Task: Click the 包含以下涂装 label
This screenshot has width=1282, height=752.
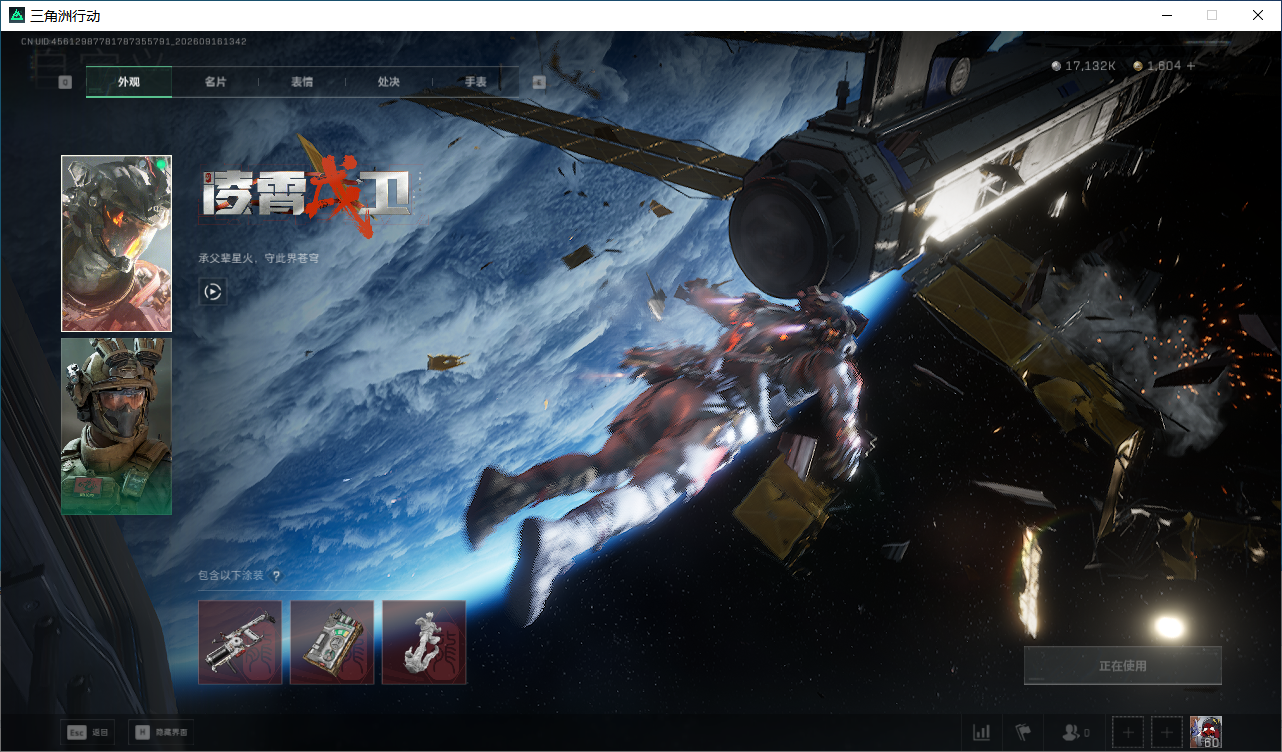Action: tap(231, 576)
